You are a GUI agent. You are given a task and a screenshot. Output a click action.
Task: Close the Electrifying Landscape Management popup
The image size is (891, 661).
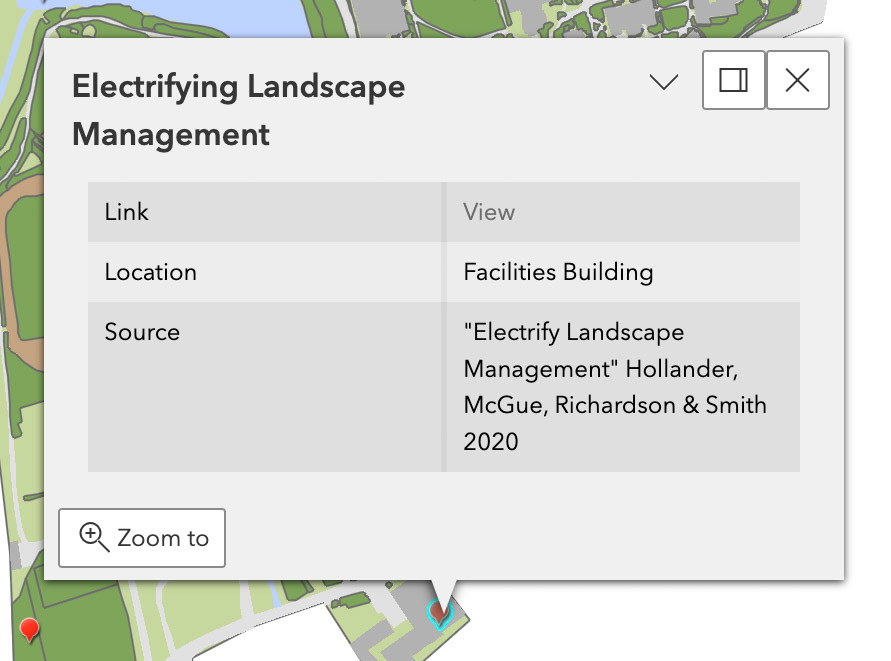(798, 80)
